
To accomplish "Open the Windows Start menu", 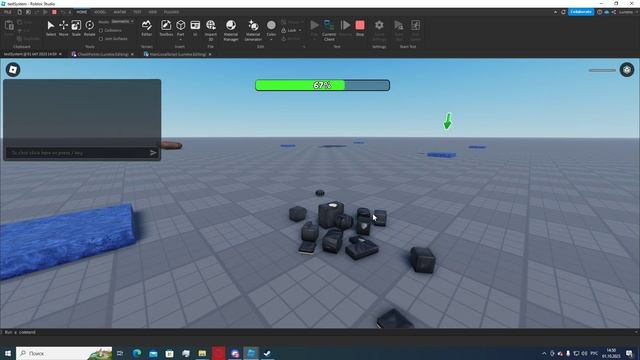I will coord(8,353).
